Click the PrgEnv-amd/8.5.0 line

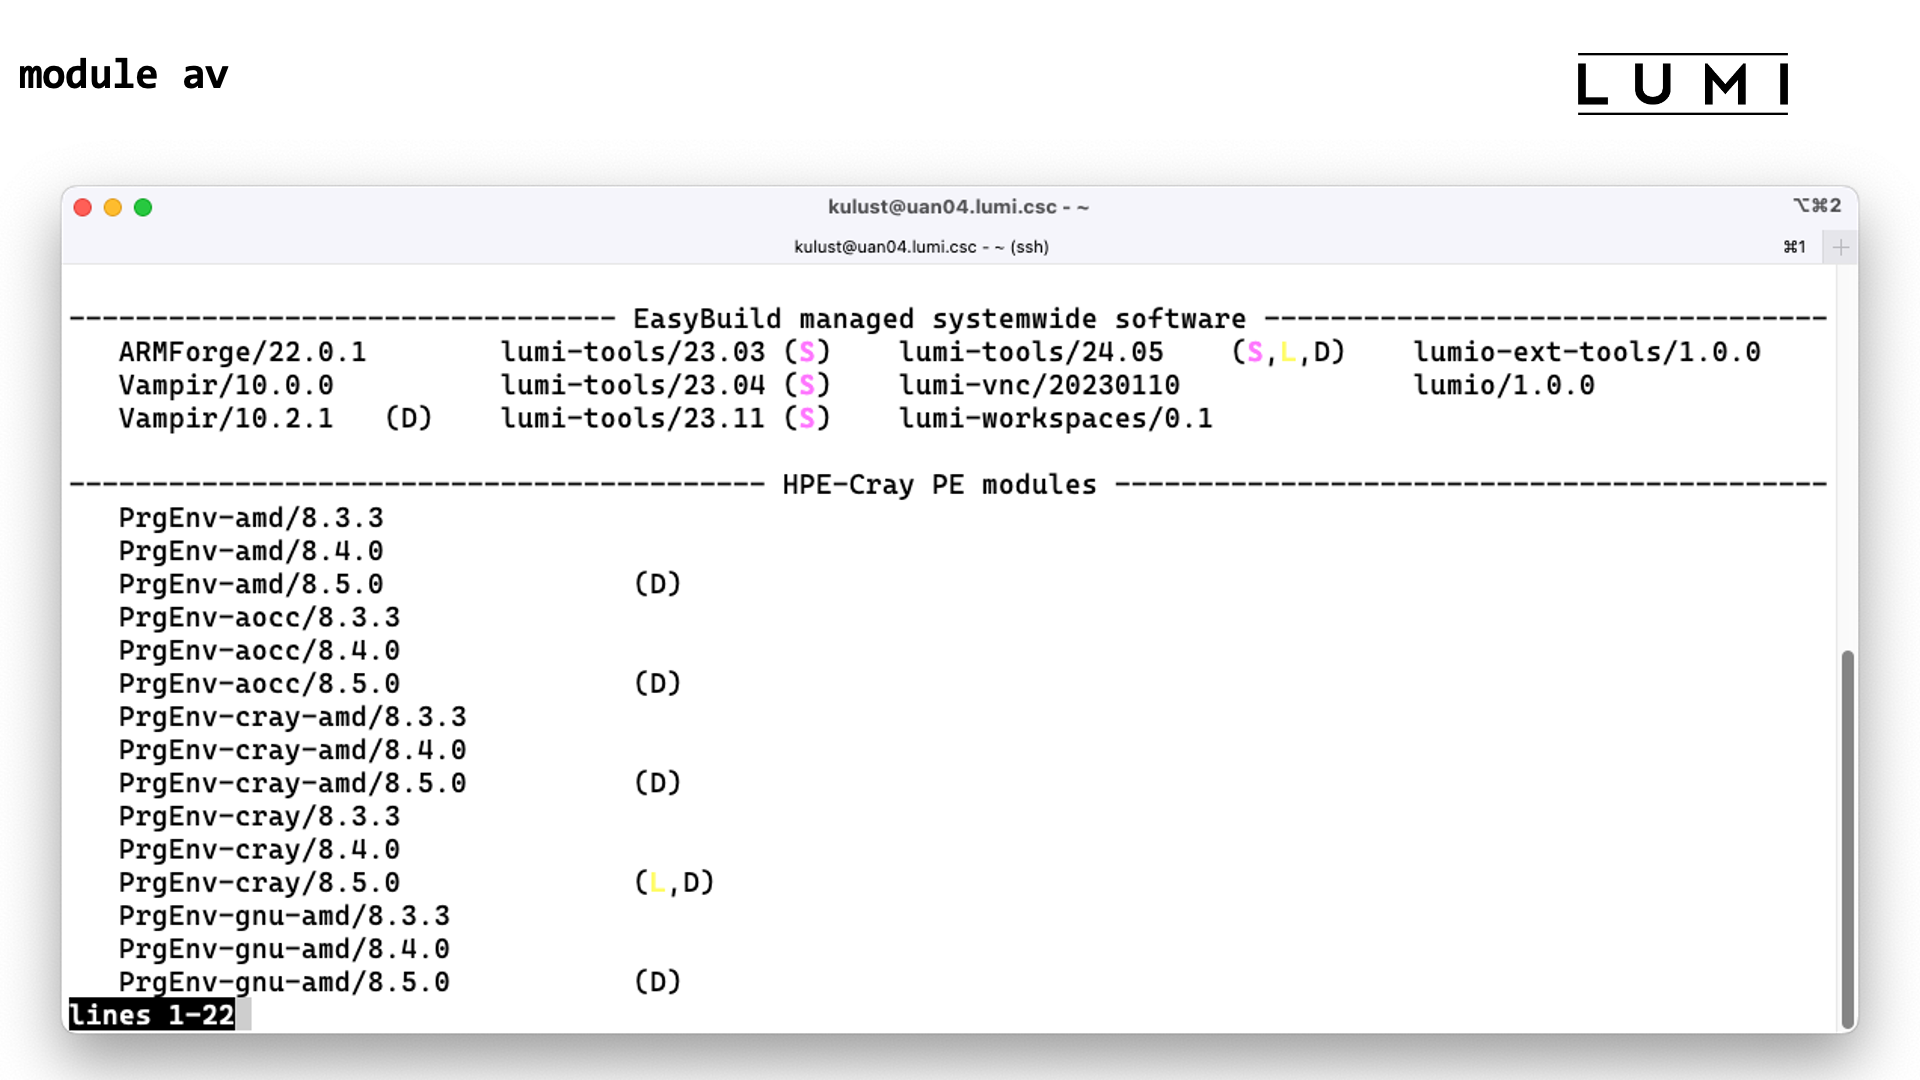[251, 584]
